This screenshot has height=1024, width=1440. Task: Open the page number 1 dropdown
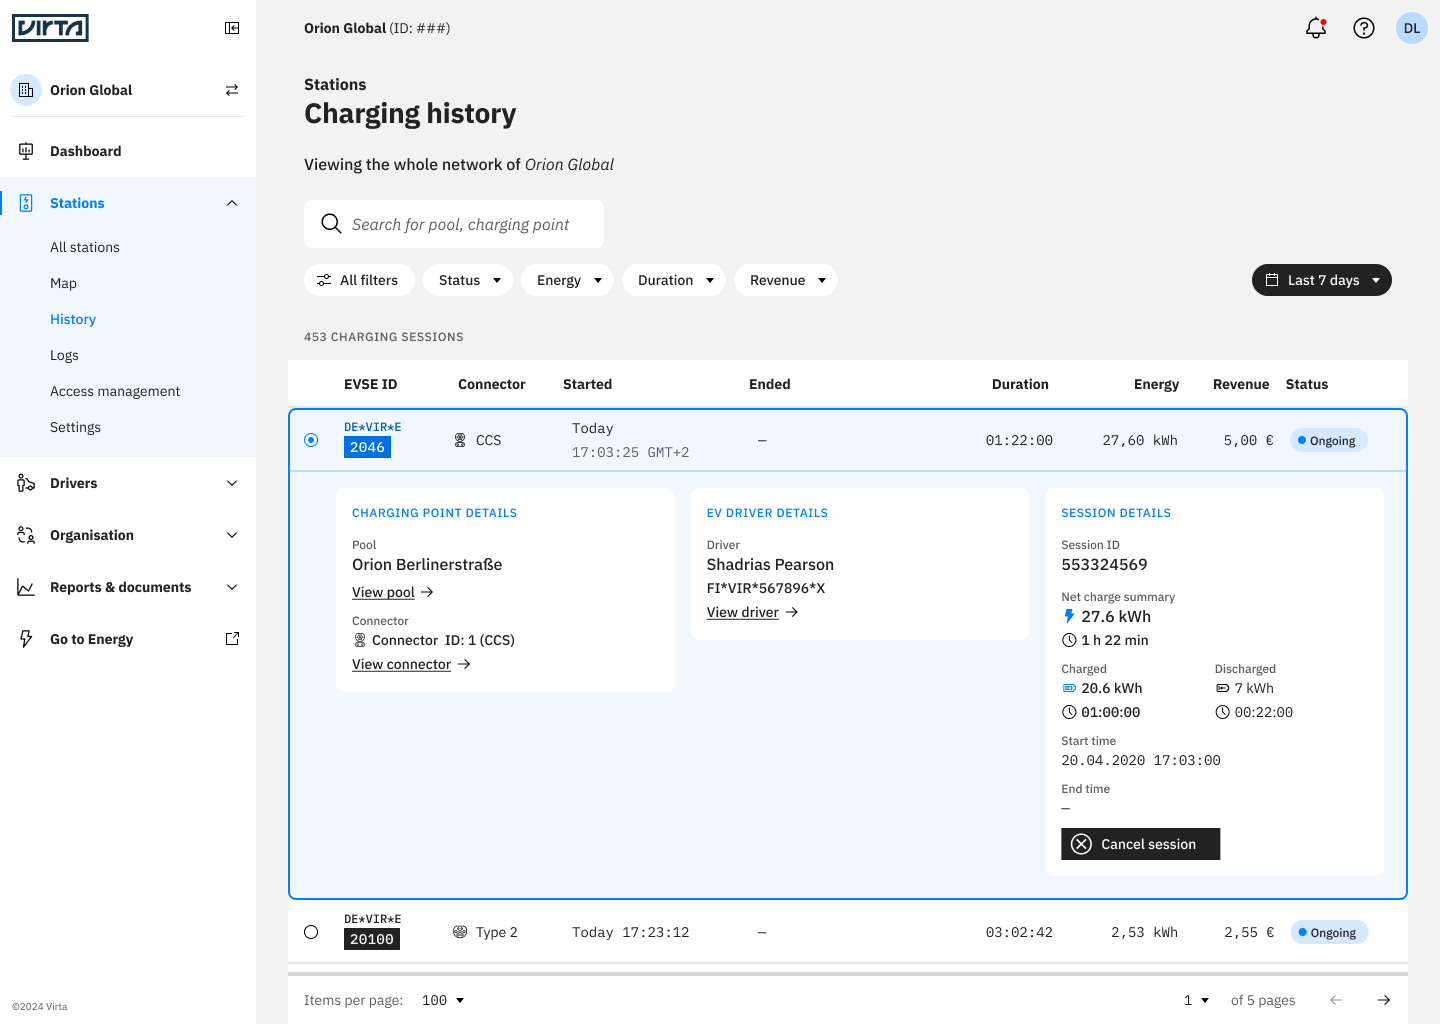tap(1196, 1000)
